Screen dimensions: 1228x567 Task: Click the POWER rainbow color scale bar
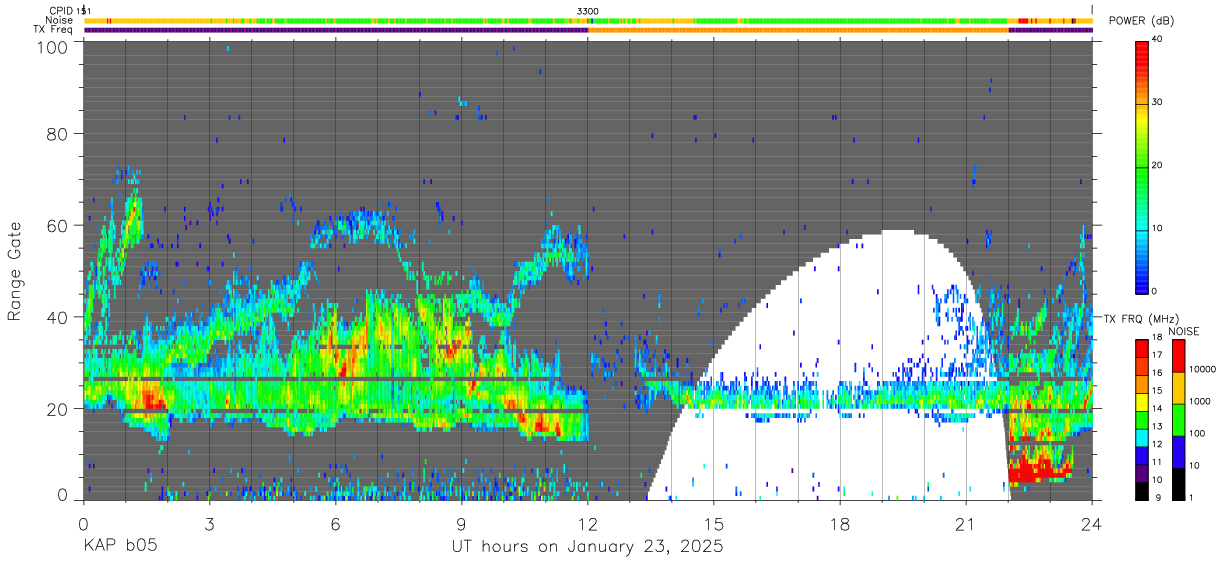[x=1142, y=166]
